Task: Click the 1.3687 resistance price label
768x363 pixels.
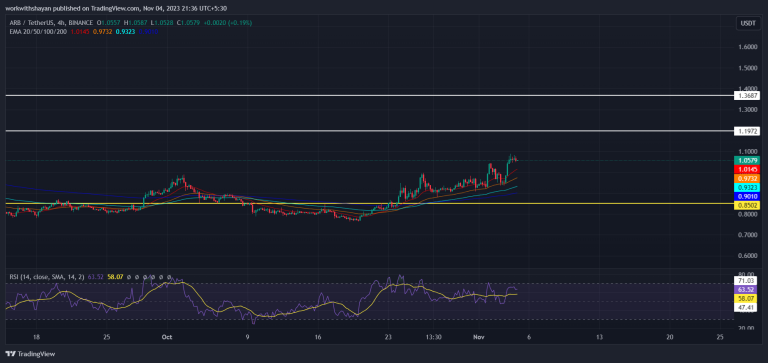Action: coord(747,96)
